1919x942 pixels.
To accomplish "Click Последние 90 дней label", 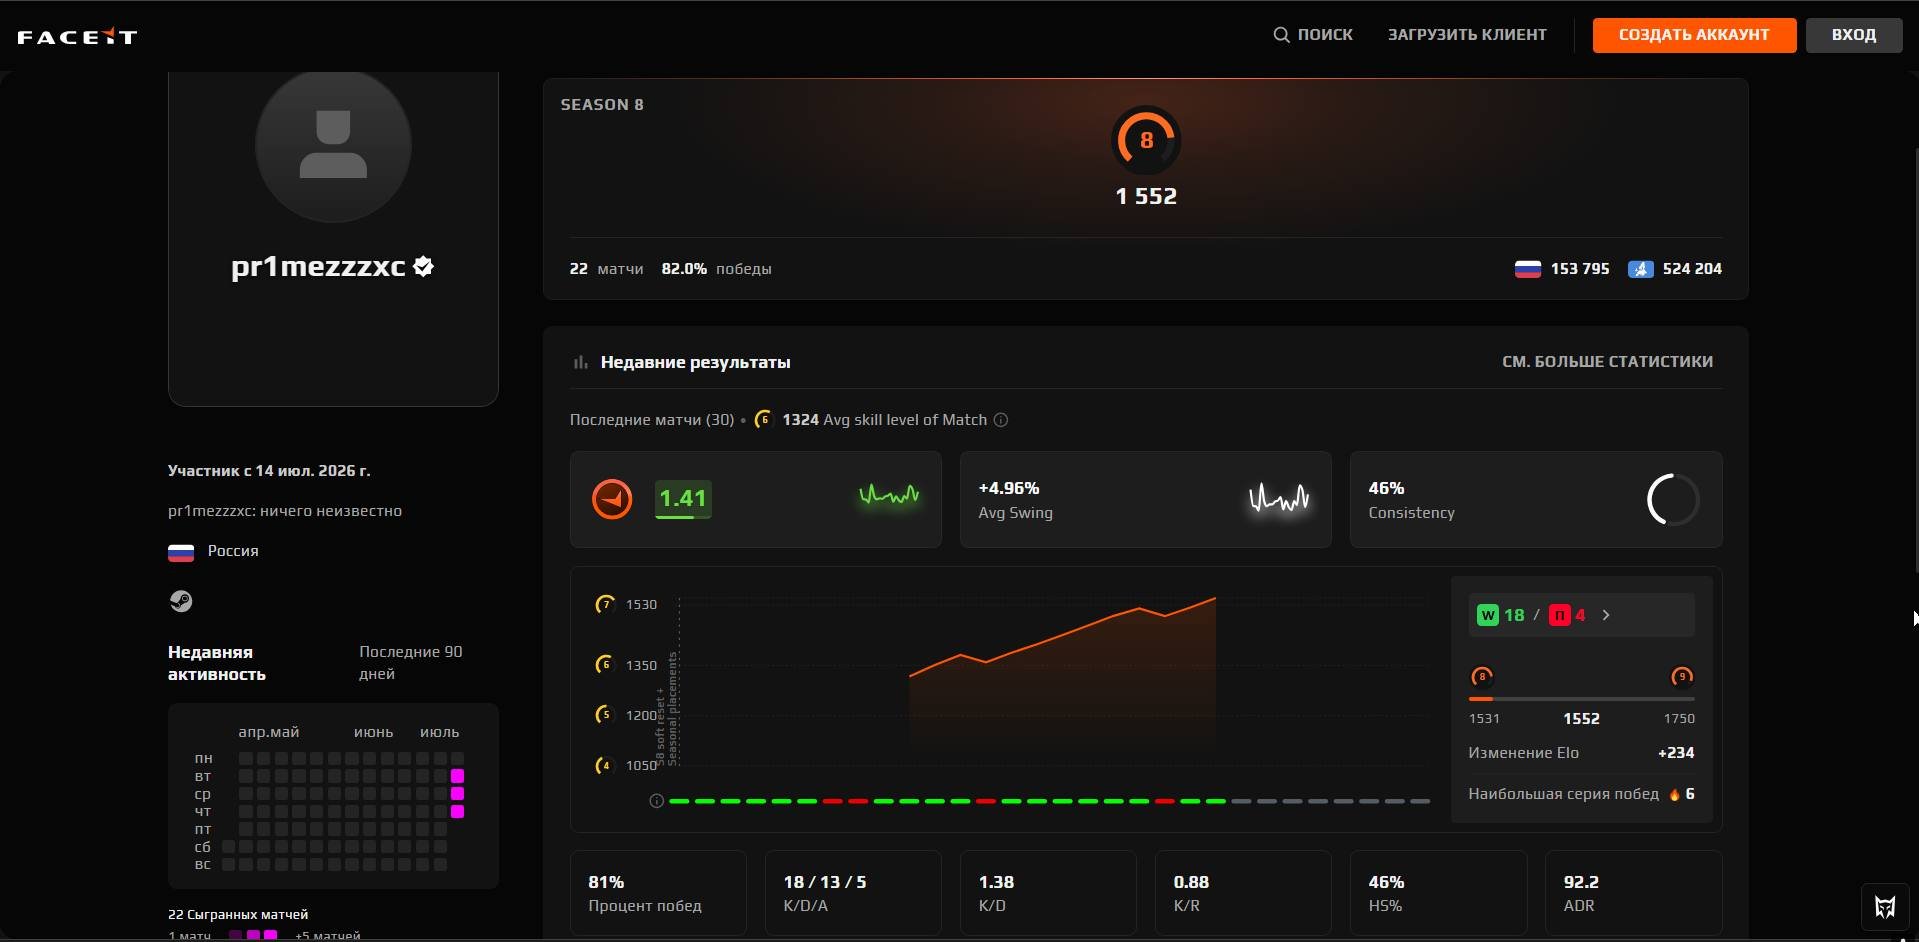I will (x=411, y=663).
